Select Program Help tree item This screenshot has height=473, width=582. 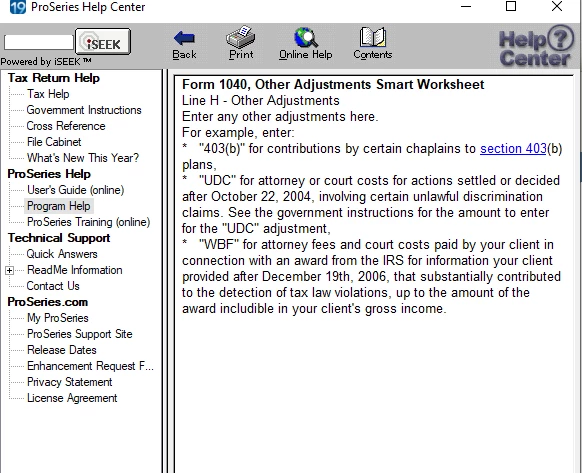coord(59,206)
